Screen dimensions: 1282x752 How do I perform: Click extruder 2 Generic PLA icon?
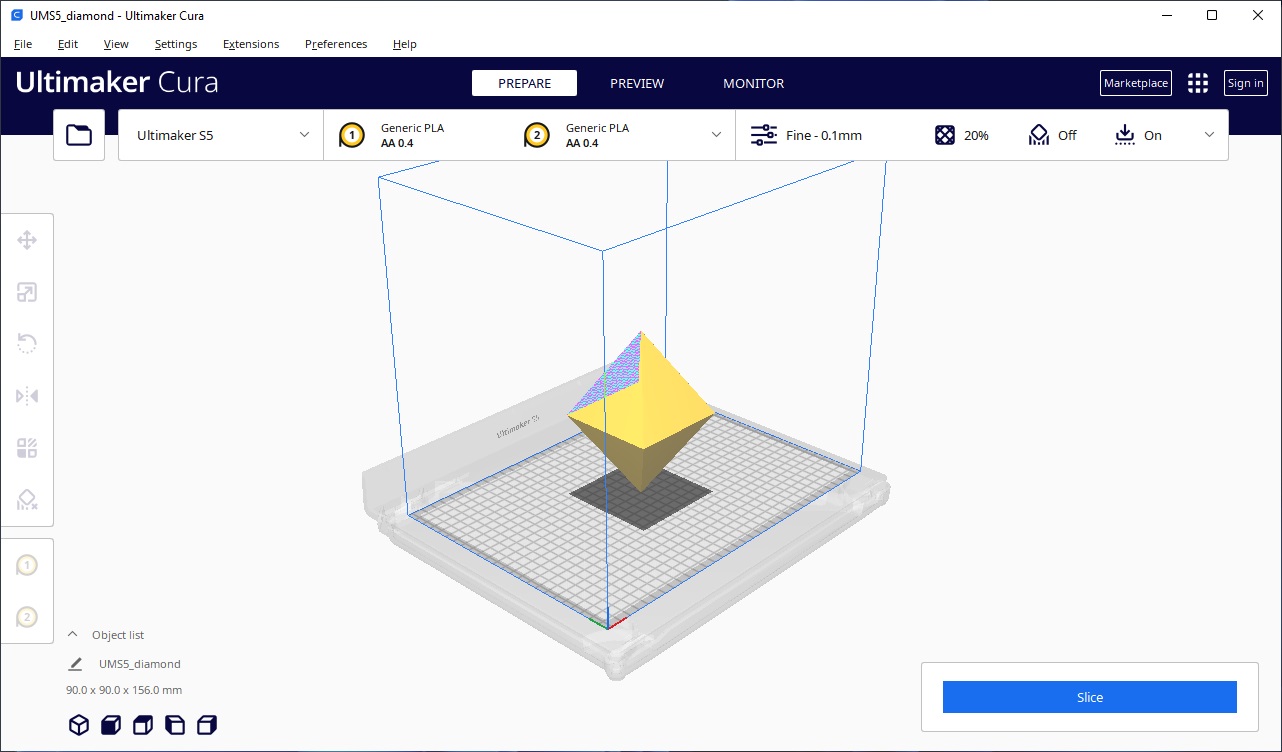pyautogui.click(x=536, y=135)
